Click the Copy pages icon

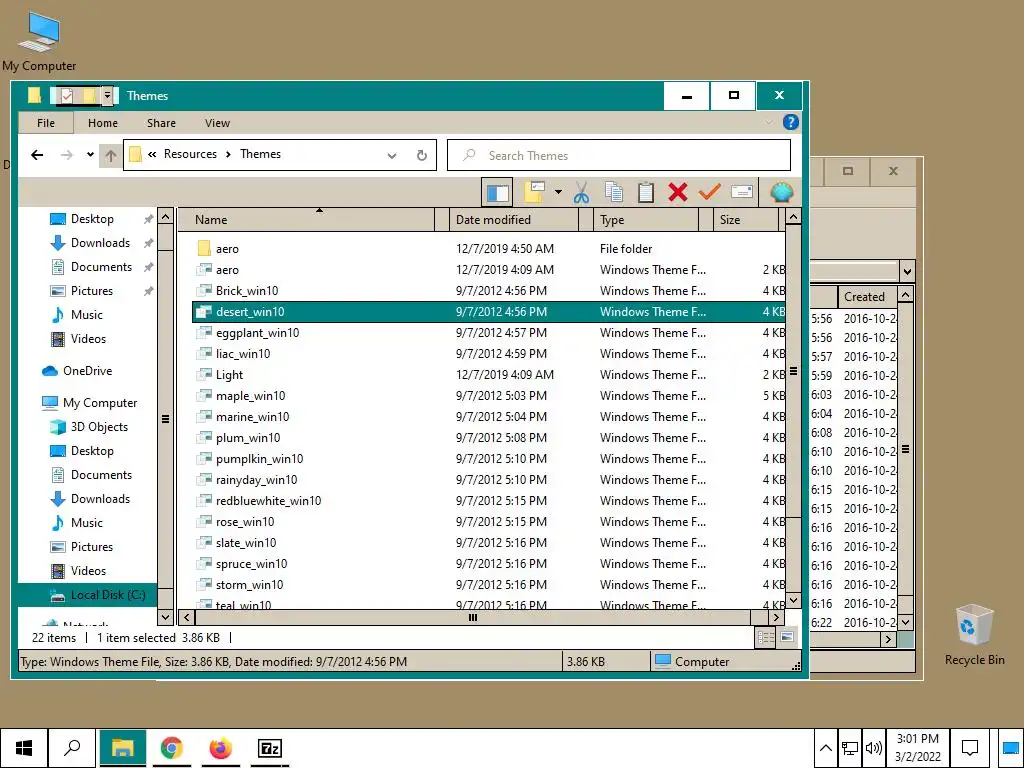coord(614,192)
